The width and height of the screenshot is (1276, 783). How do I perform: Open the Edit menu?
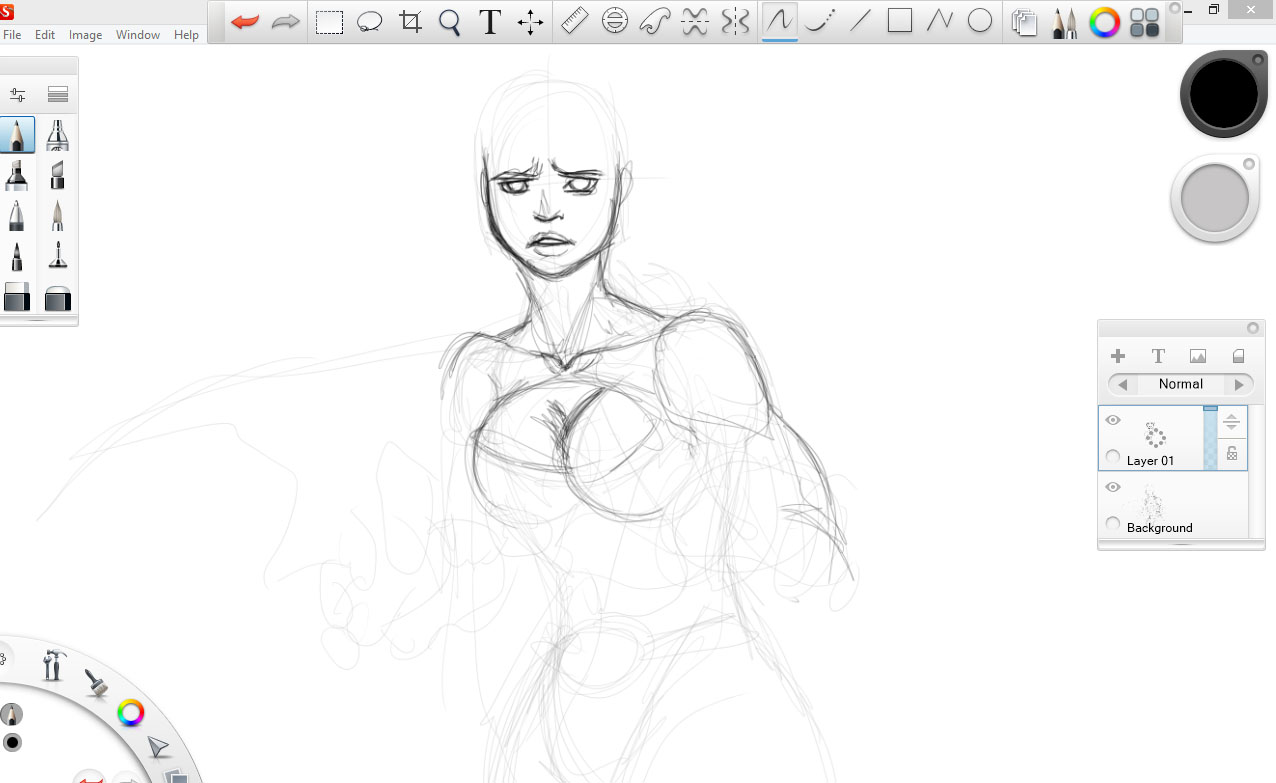45,35
